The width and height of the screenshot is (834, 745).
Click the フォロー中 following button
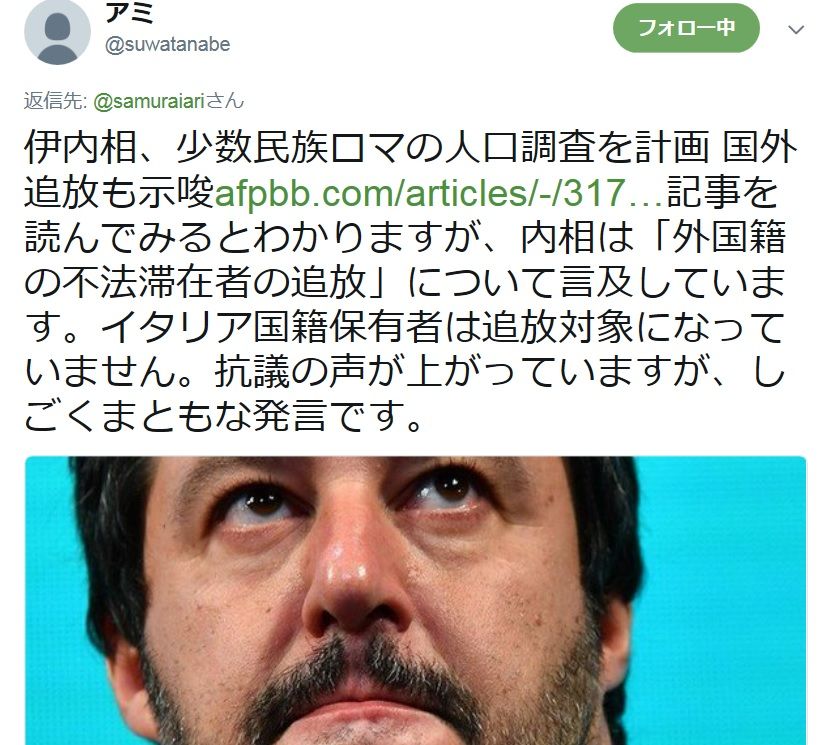tap(686, 28)
